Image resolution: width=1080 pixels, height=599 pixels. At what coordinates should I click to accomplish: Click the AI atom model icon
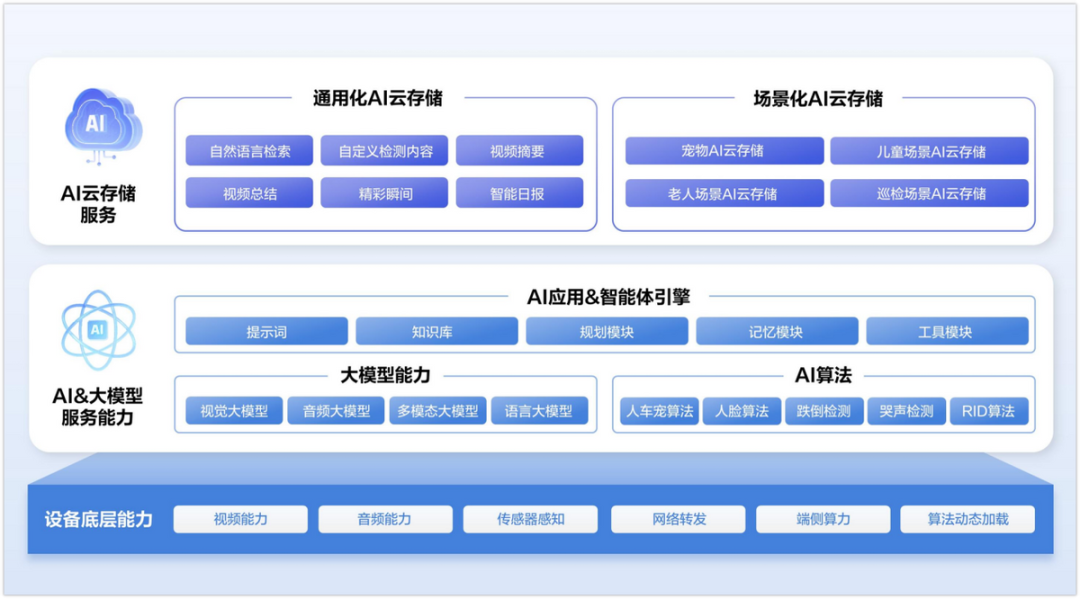point(97,329)
